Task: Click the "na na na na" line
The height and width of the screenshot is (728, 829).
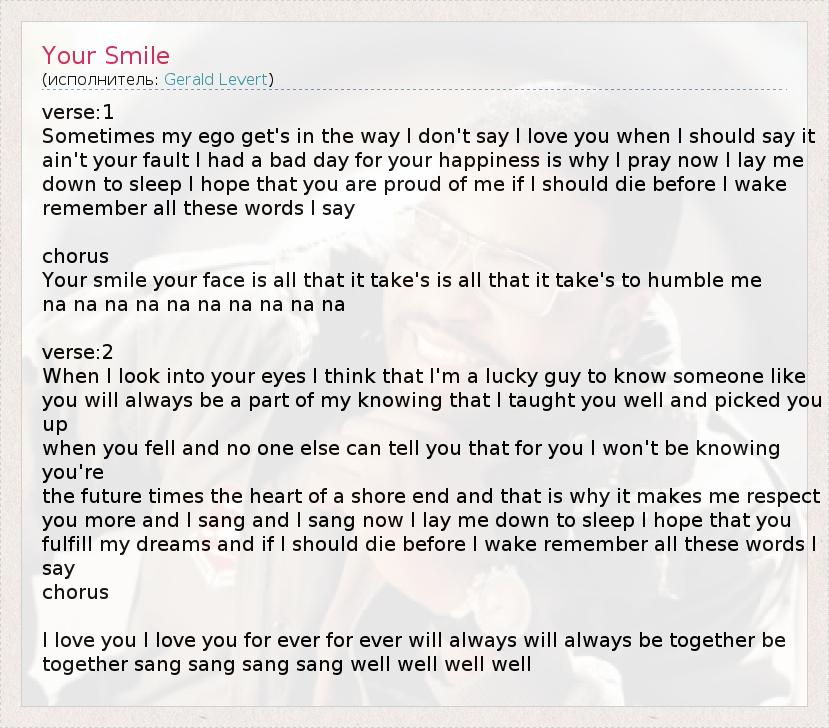Action: [x=193, y=304]
